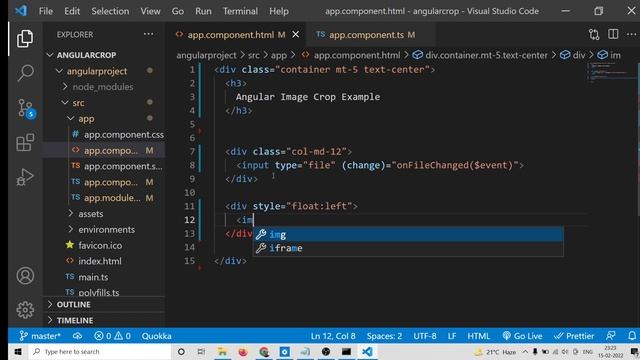Open the Help menu

279,11
